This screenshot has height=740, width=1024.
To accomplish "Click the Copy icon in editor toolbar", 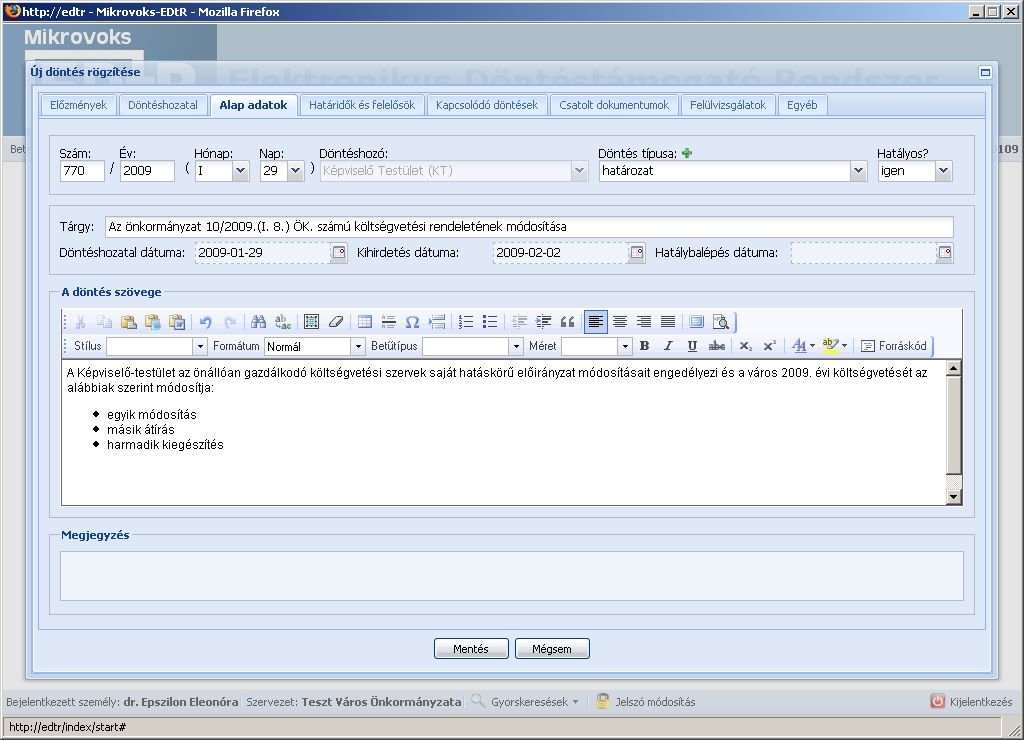I will [x=104, y=322].
